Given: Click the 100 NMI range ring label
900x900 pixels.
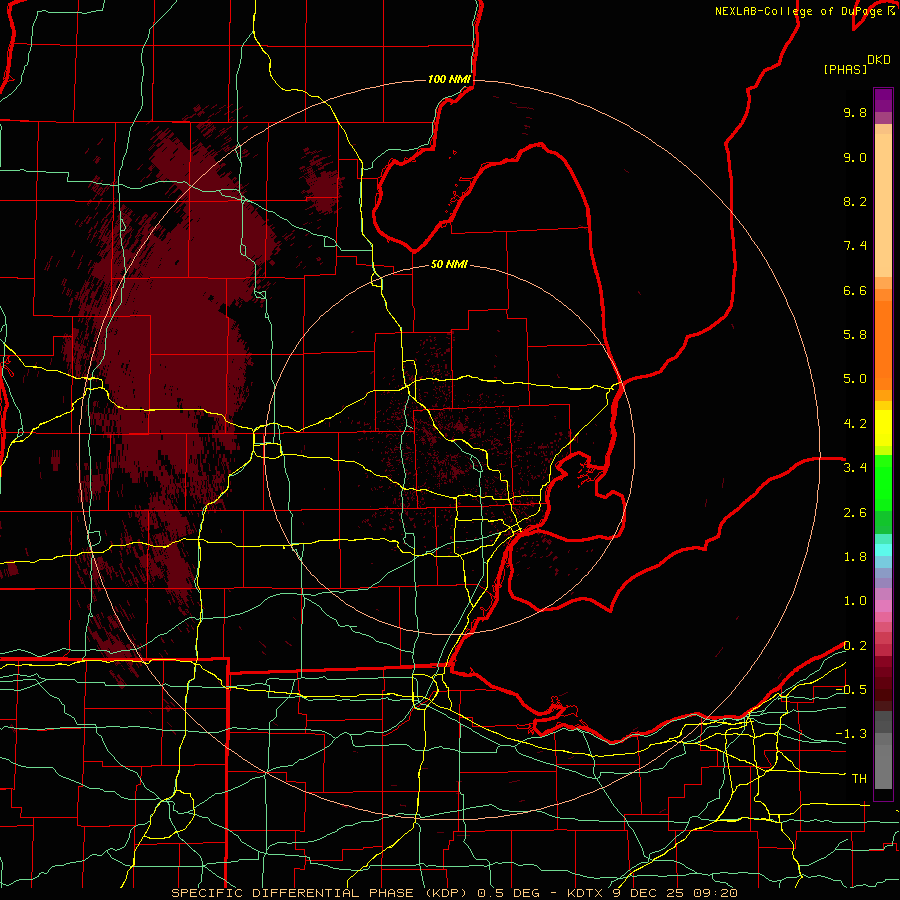Looking at the screenshot, I should [x=449, y=79].
